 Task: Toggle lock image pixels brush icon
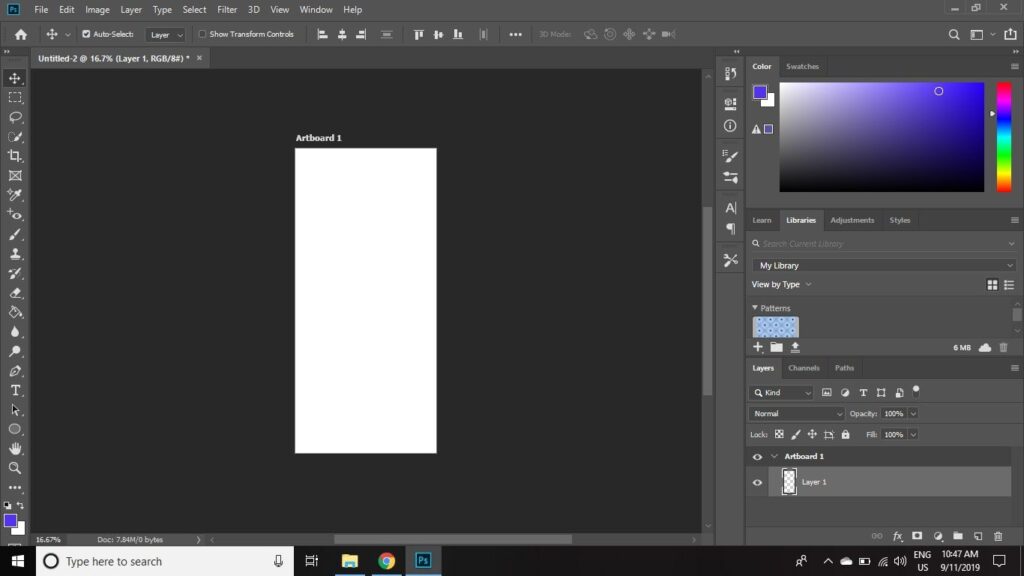click(795, 434)
